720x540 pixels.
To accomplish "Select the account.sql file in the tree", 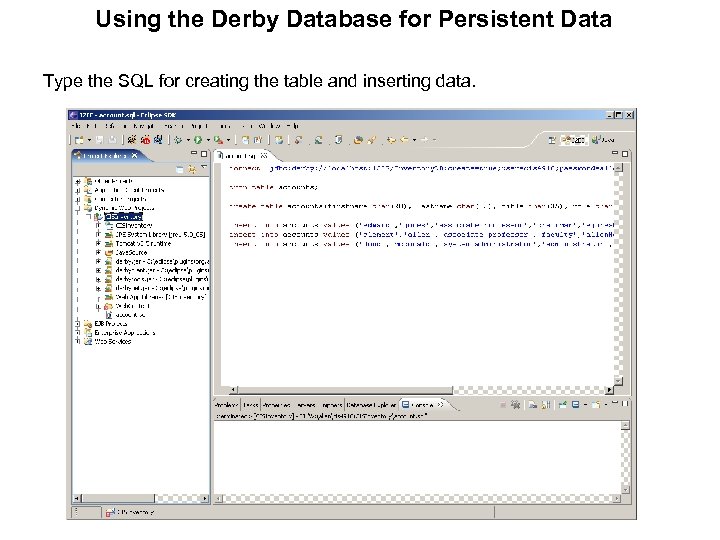I will pos(130,315).
